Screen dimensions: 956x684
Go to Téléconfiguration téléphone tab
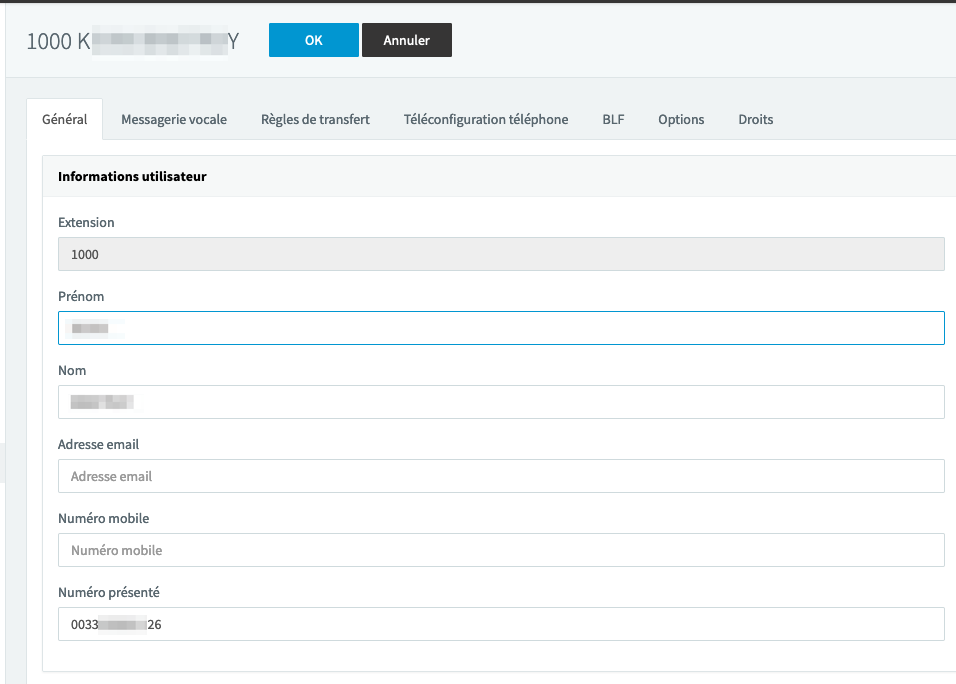point(486,119)
